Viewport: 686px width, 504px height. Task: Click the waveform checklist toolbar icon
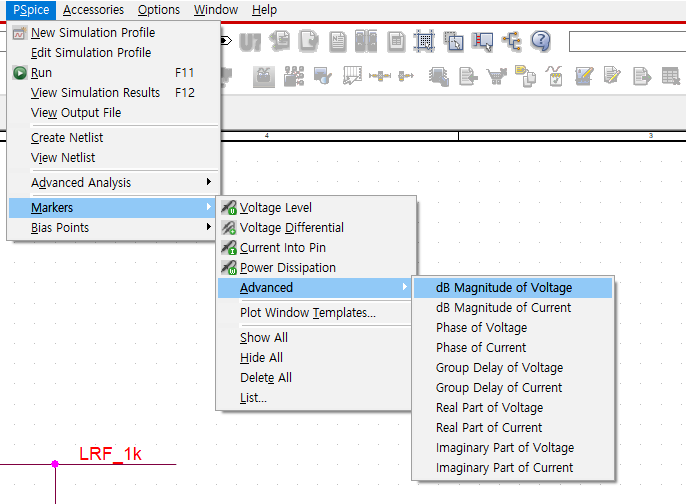click(x=555, y=76)
